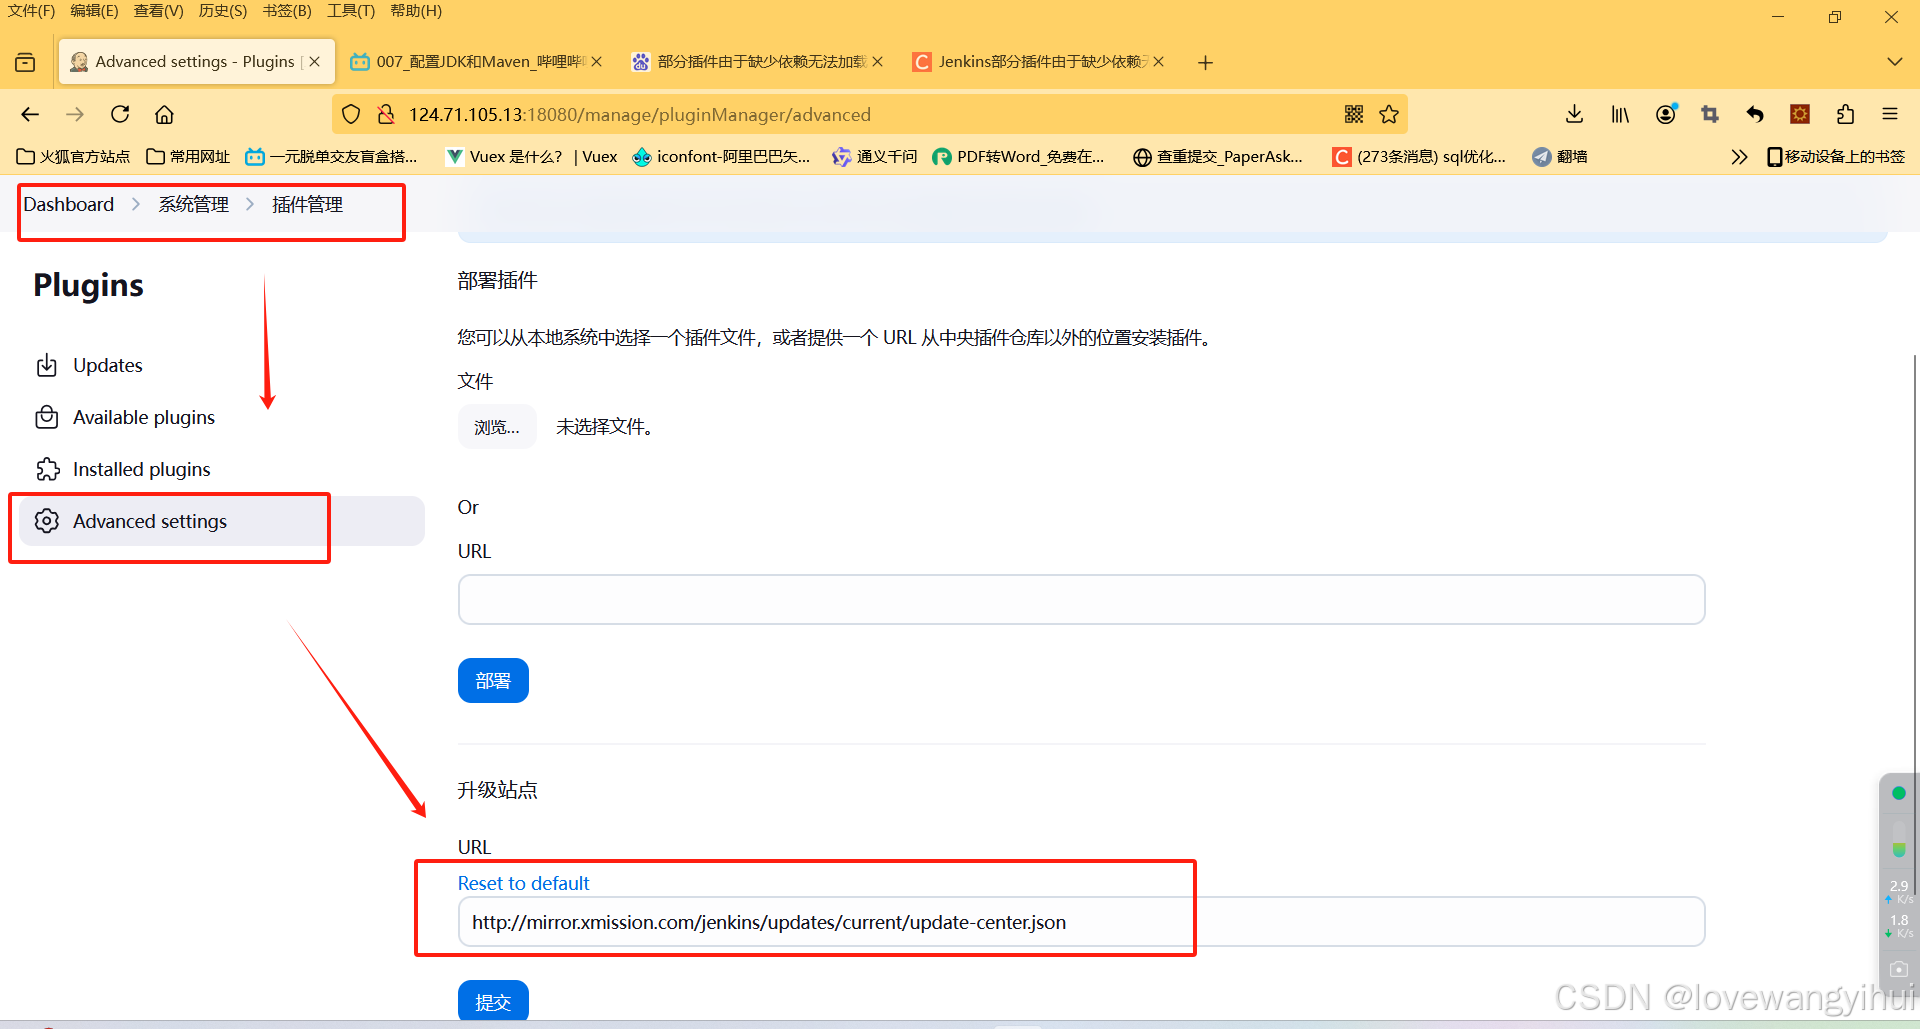Click the 部署 deploy button
Image resolution: width=1920 pixels, height=1029 pixels.
(x=493, y=681)
